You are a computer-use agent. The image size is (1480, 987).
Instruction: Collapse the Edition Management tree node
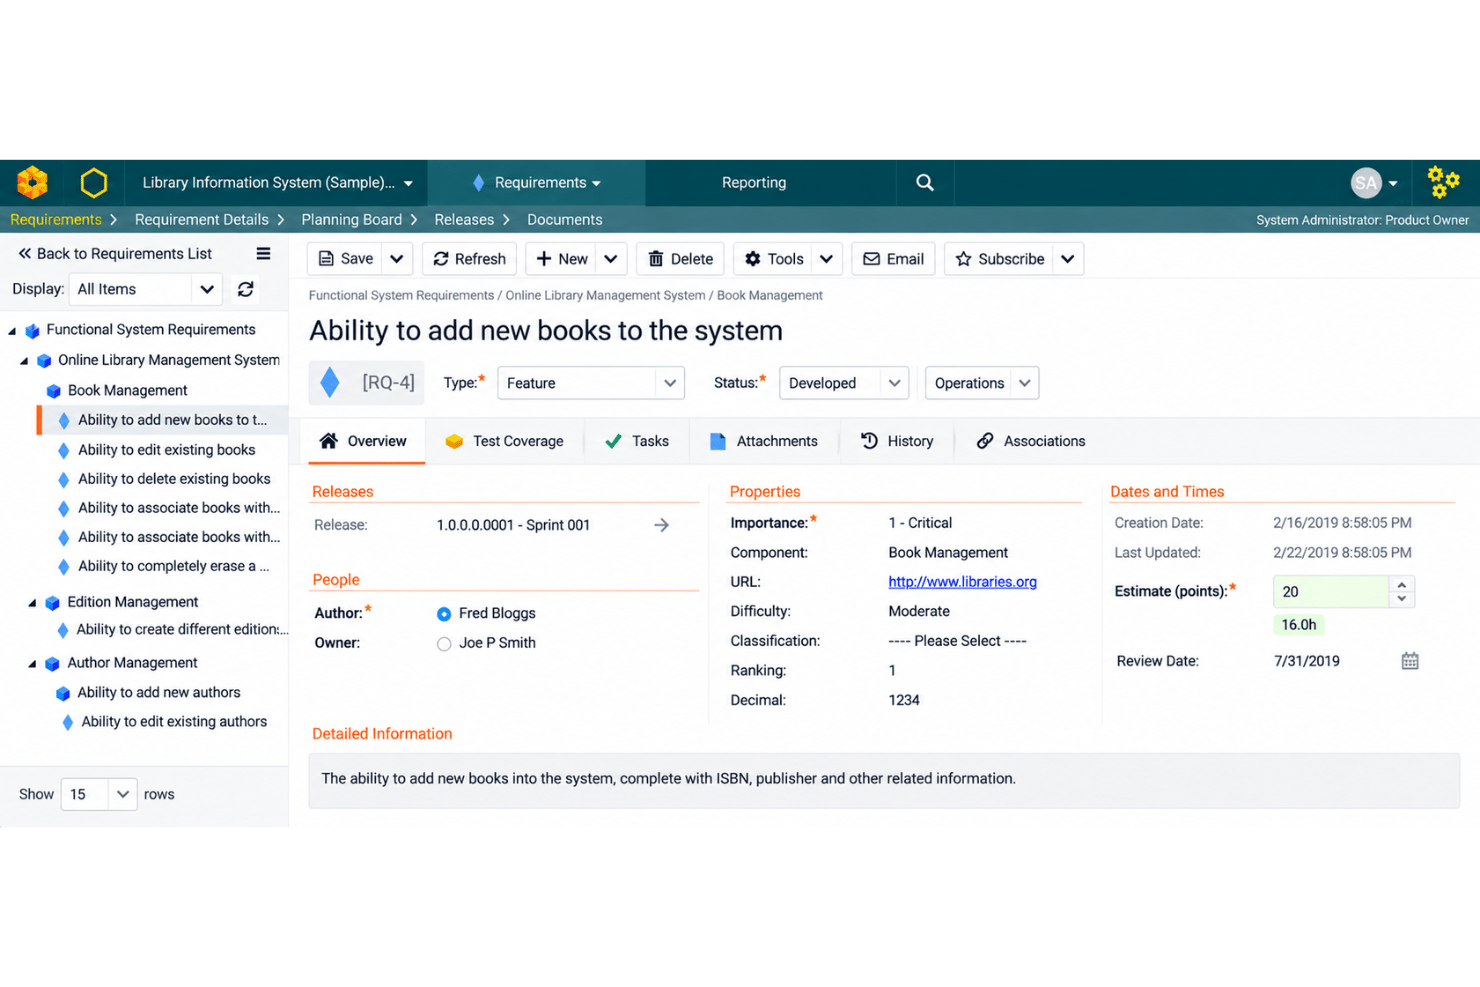pos(32,603)
